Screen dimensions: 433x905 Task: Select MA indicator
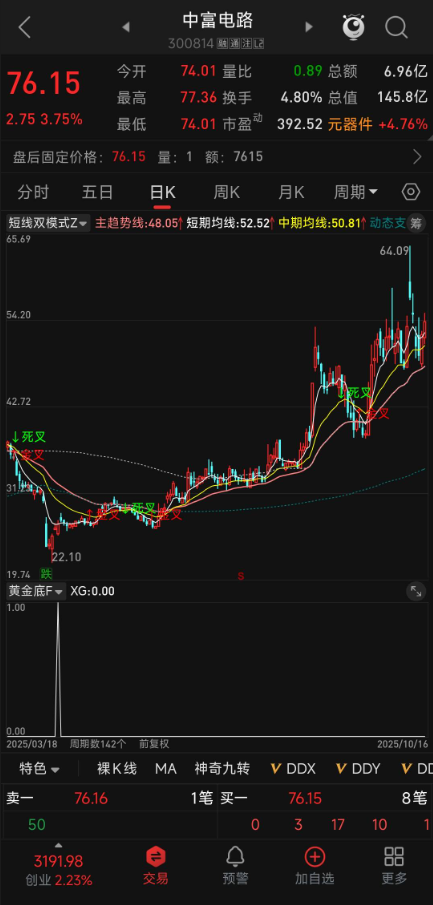[x=166, y=769]
